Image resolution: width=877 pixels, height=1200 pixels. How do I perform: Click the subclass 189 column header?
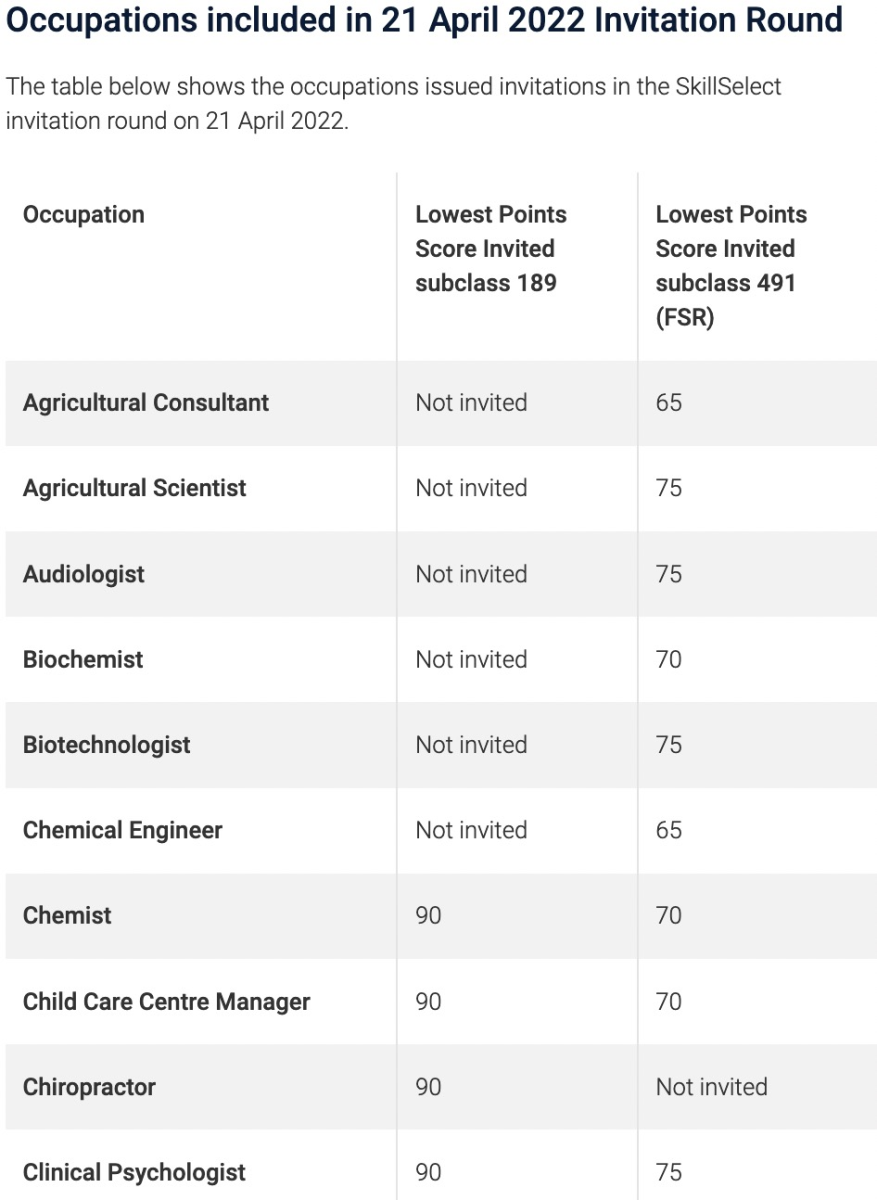tap(491, 249)
